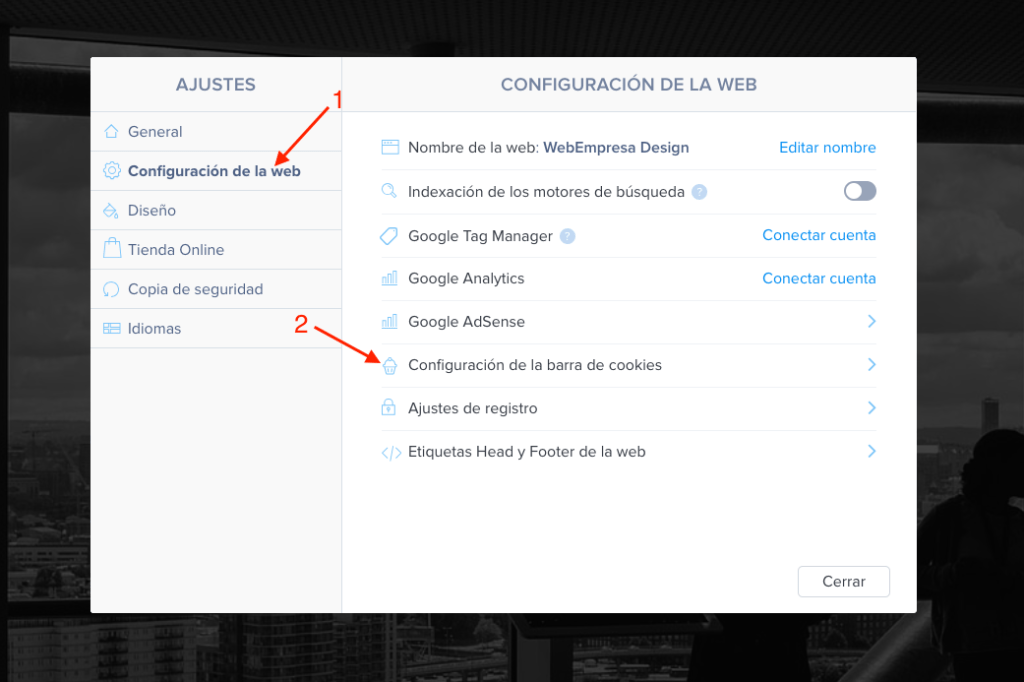
Task: Expand Ajustes de registro chevron
Action: [871, 408]
